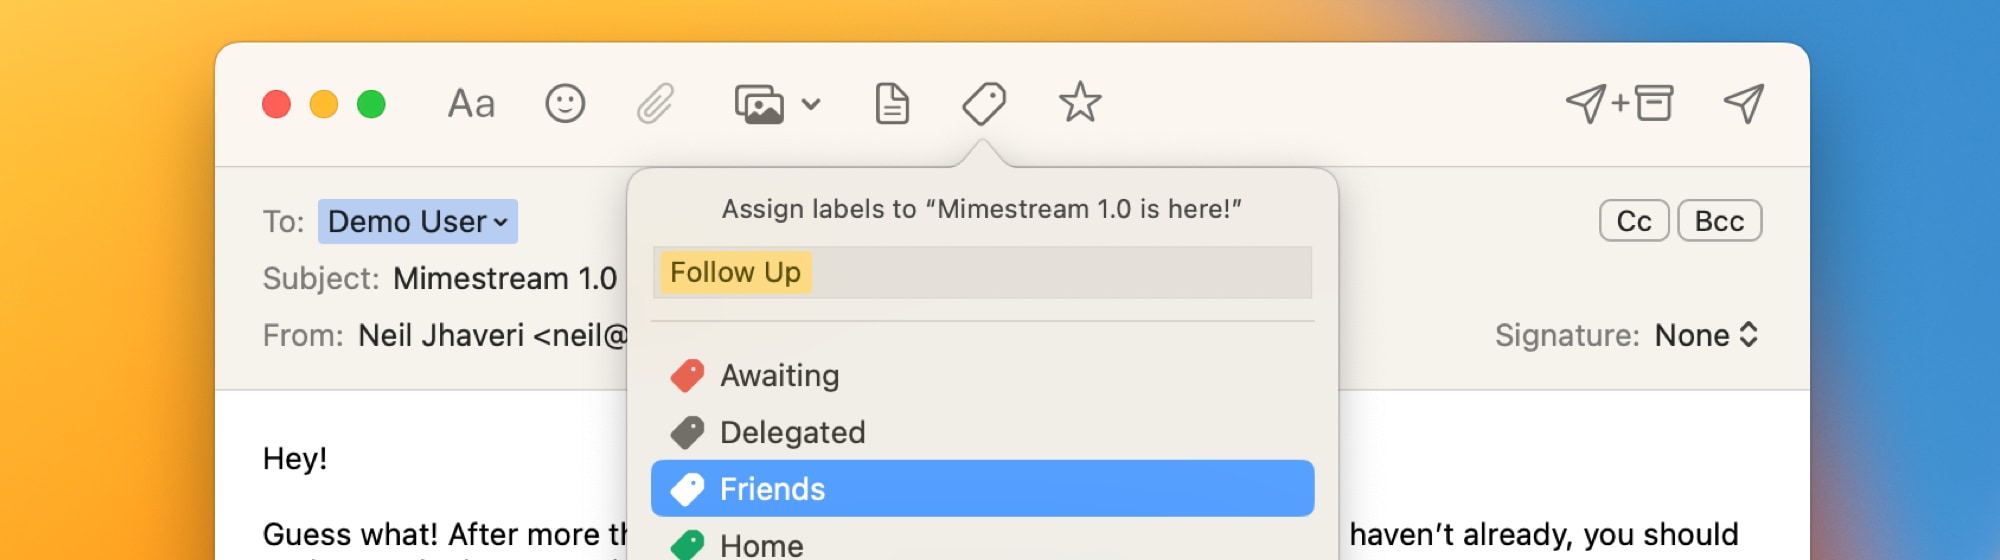The height and width of the screenshot is (560, 2000).
Task: Pick the Home label
Action: coord(761,545)
